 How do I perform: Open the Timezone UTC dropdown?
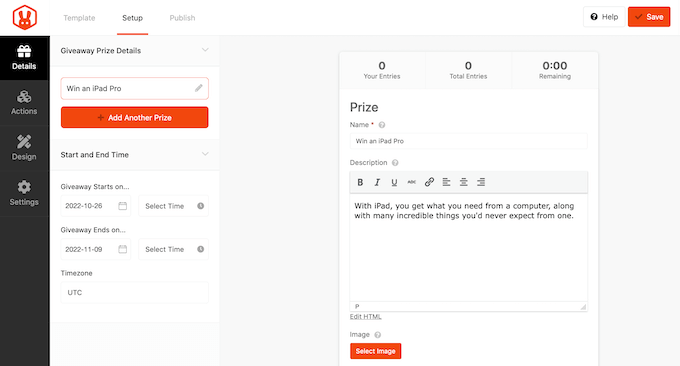134,292
